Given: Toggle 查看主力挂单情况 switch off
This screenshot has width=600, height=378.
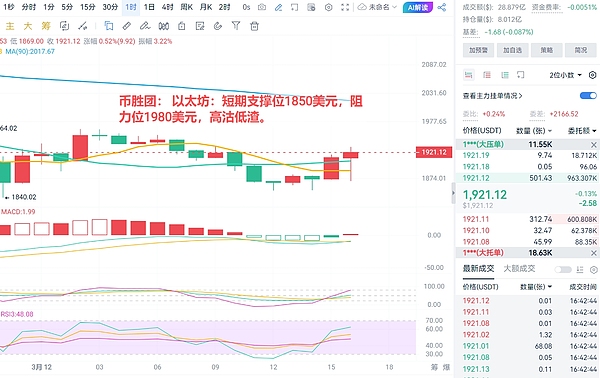Looking at the screenshot, I should [x=588, y=96].
